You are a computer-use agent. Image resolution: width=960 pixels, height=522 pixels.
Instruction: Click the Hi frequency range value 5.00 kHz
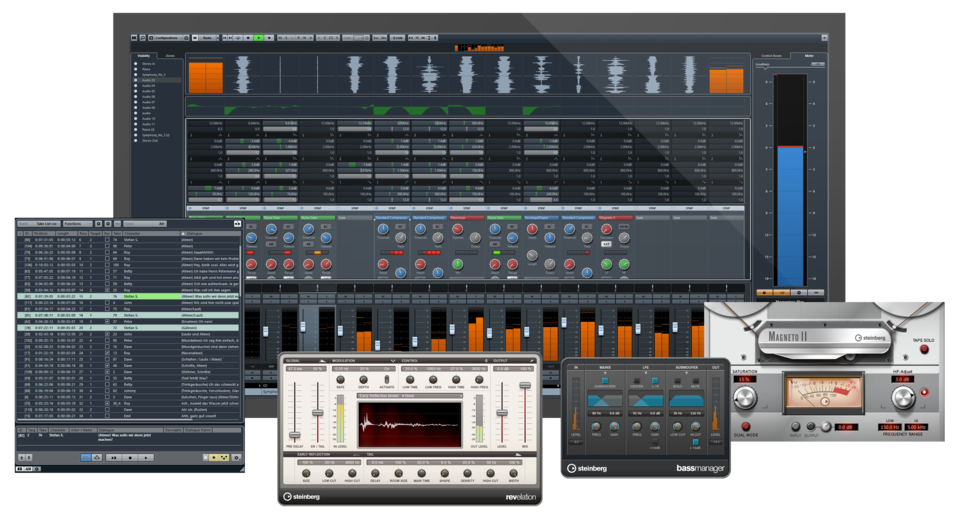917,427
